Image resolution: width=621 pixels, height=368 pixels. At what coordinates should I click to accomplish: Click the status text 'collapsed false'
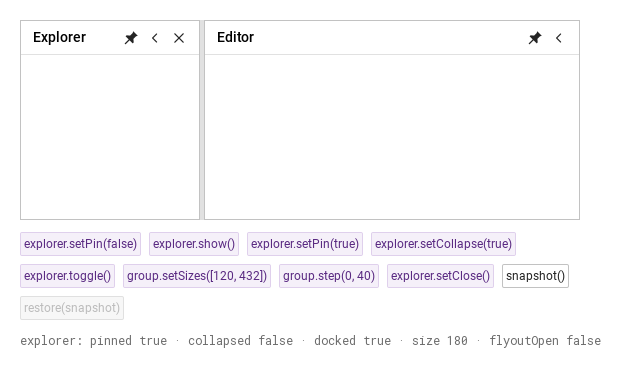coord(240,341)
